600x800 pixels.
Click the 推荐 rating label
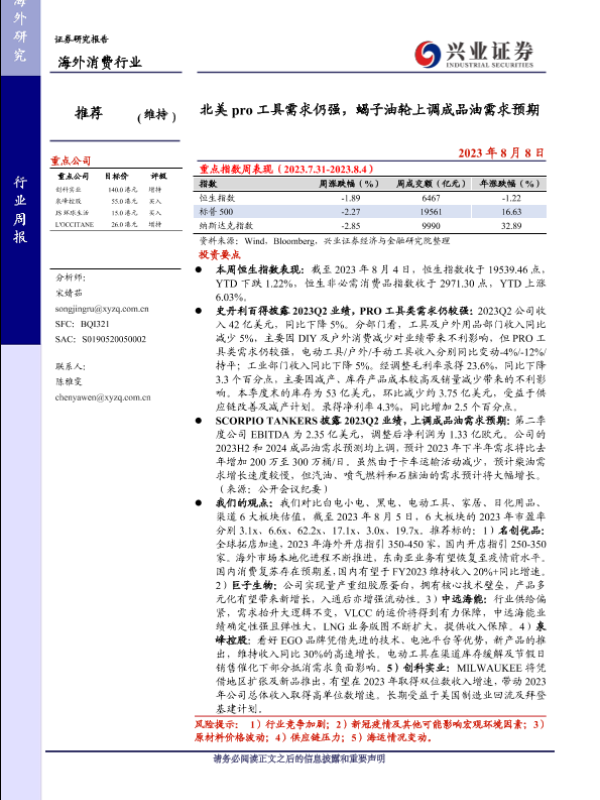coord(93,113)
